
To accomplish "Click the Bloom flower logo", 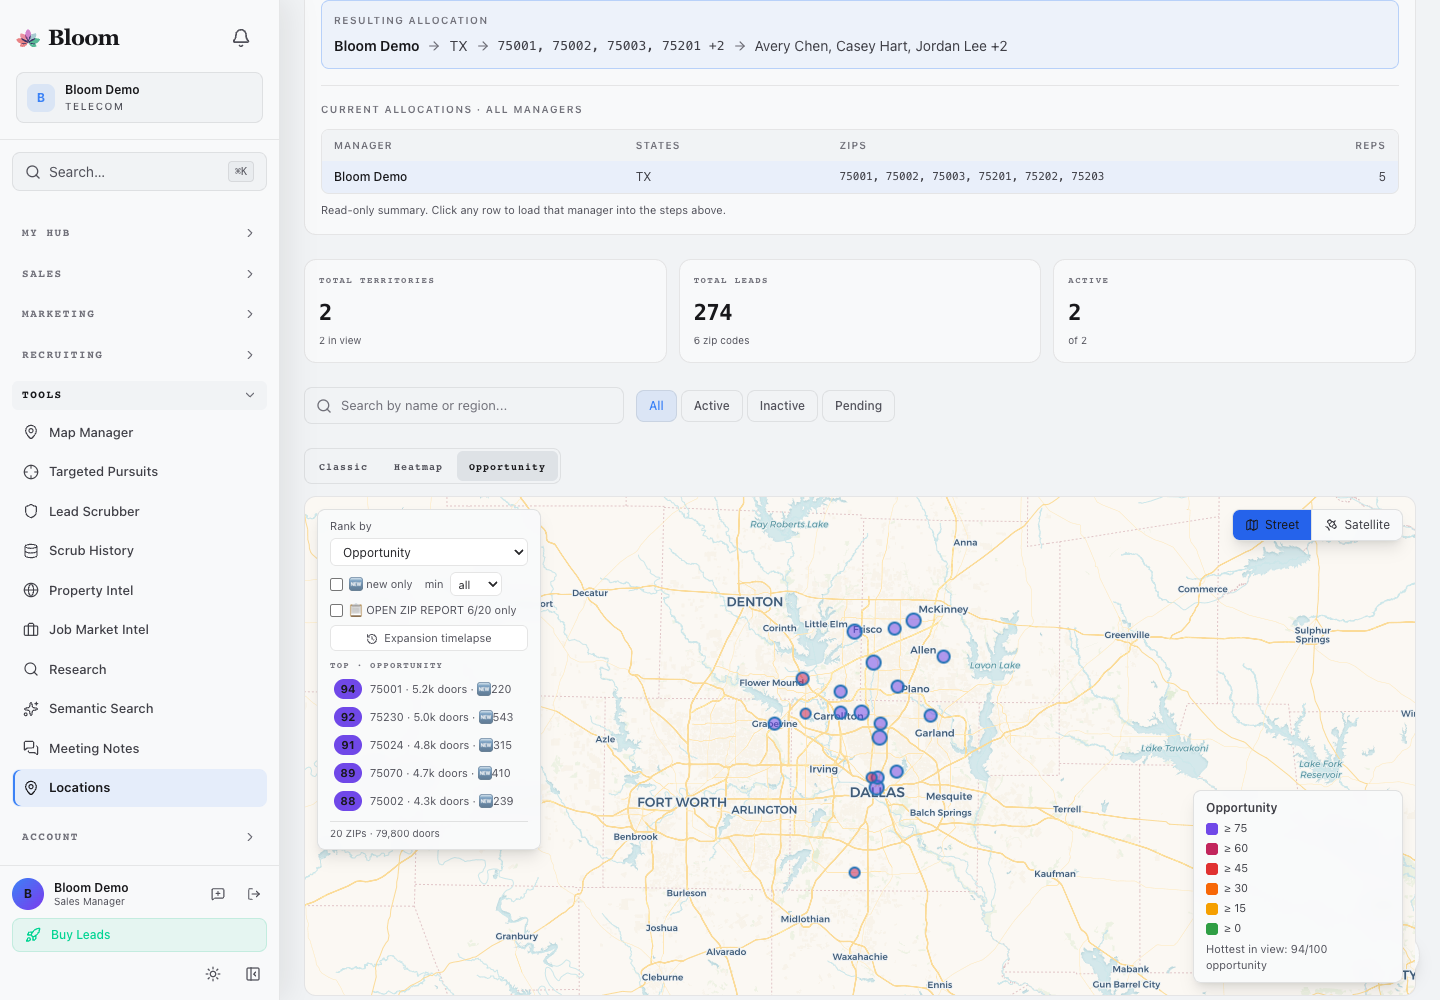I will 28,38.
